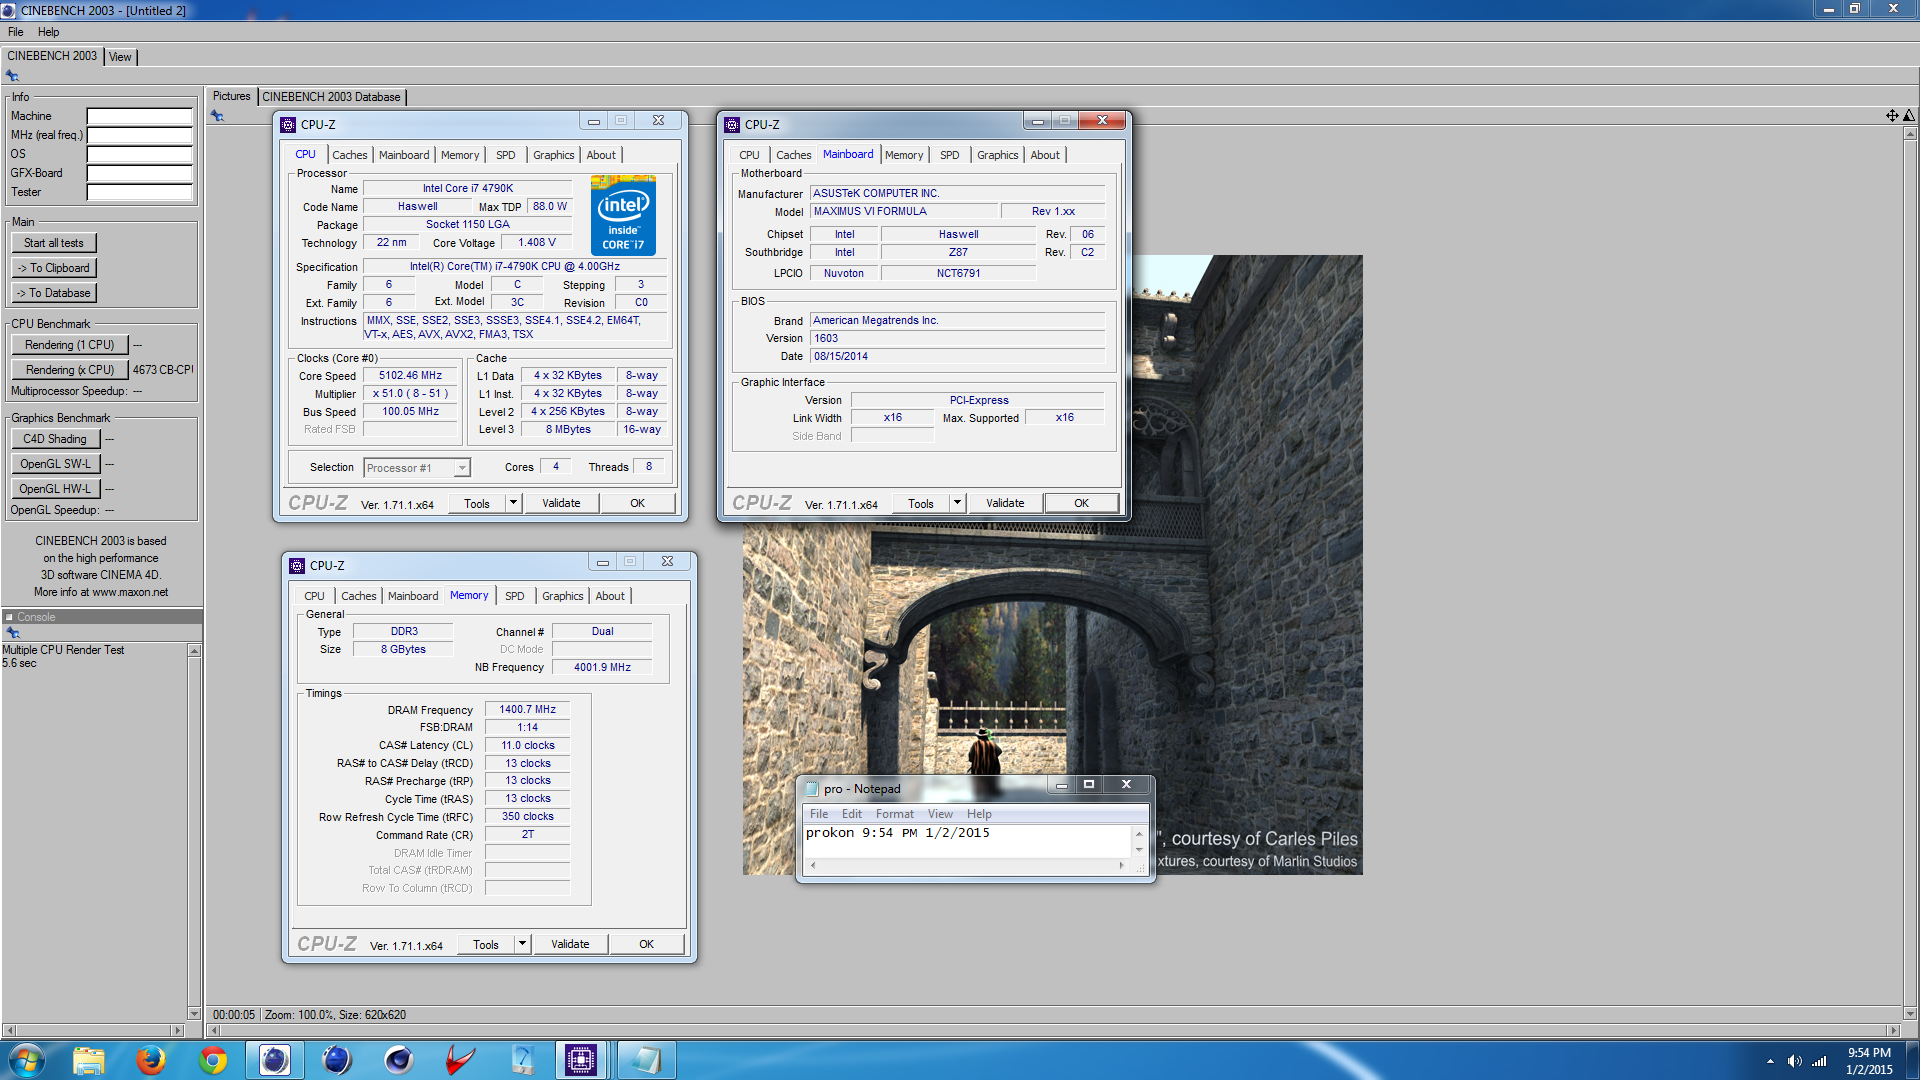Open Notepad Format menu

point(894,814)
